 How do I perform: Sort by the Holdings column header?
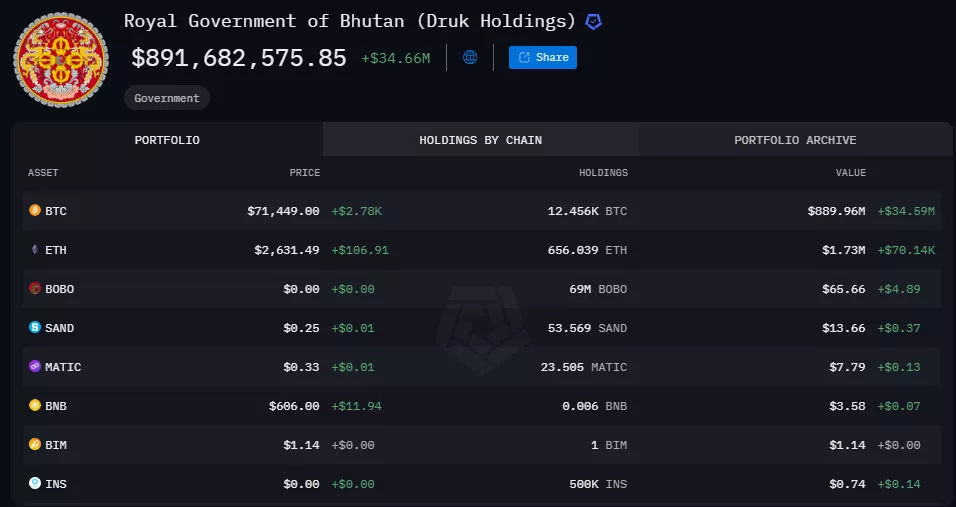(x=603, y=173)
